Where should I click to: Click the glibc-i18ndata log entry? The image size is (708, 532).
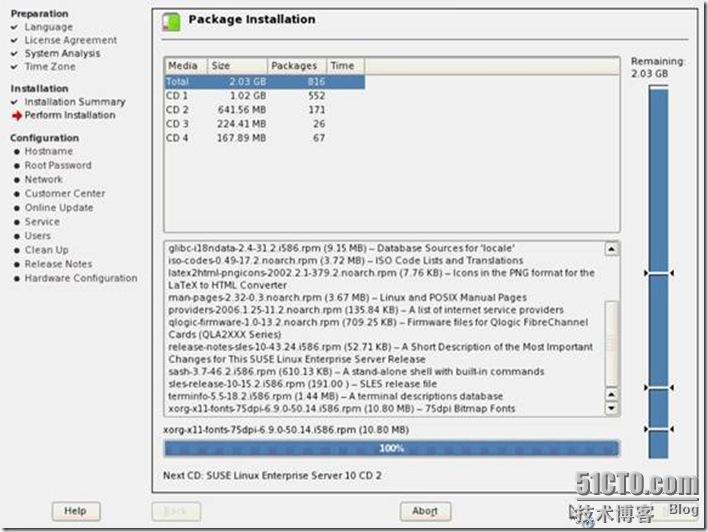341,248
